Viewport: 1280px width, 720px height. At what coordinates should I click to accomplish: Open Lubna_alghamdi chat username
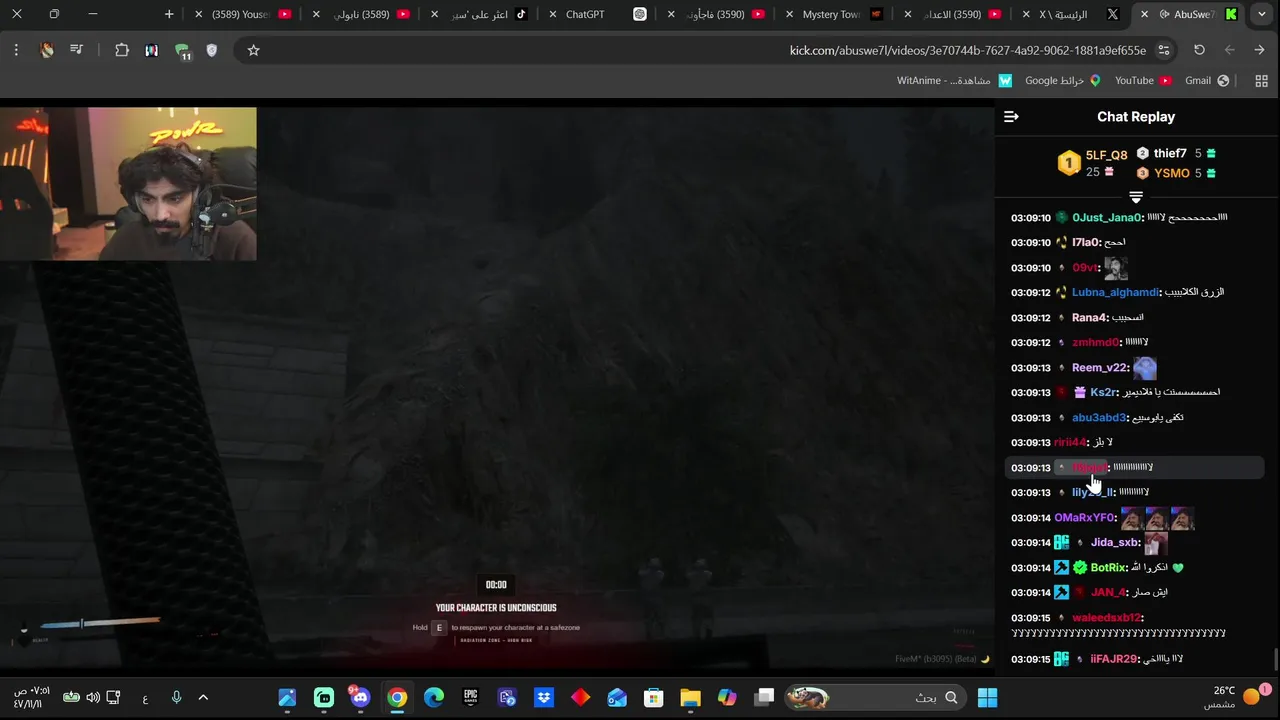(x=1115, y=293)
